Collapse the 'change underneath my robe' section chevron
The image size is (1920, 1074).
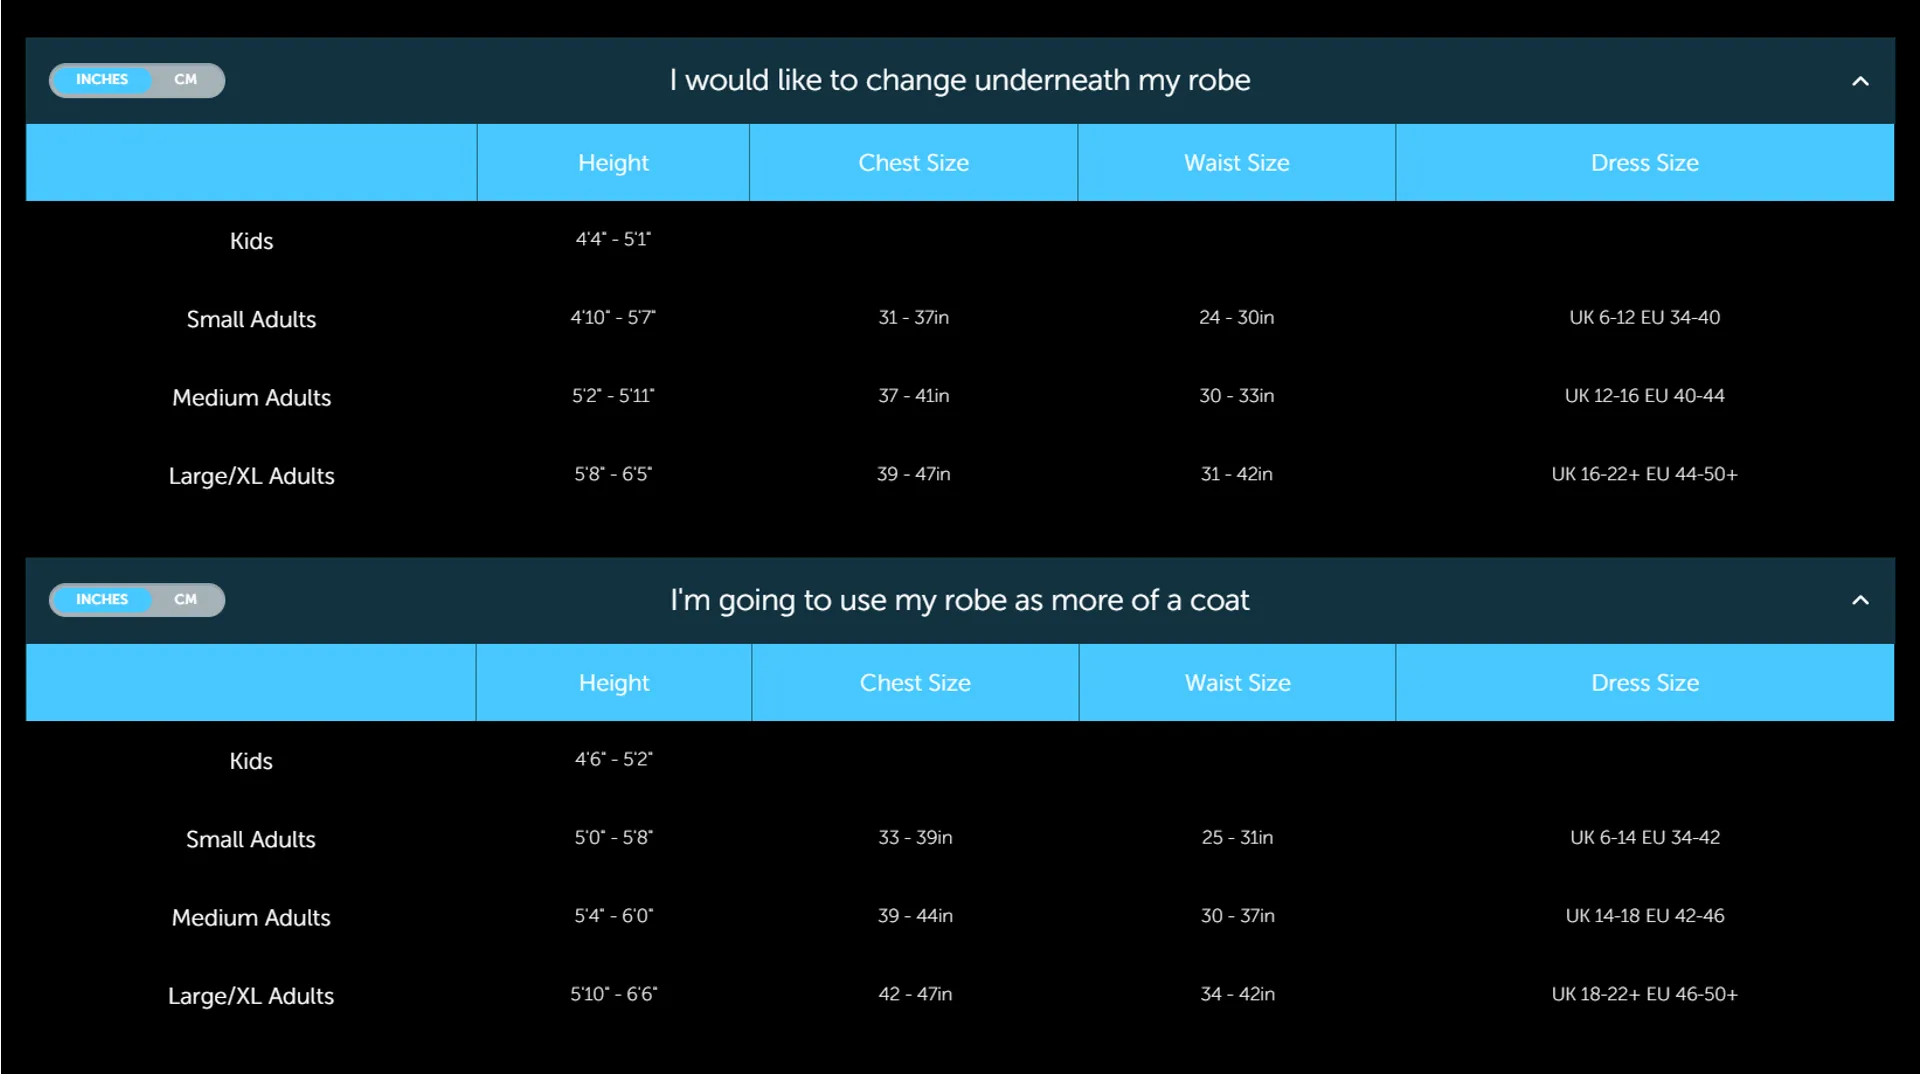[1860, 81]
